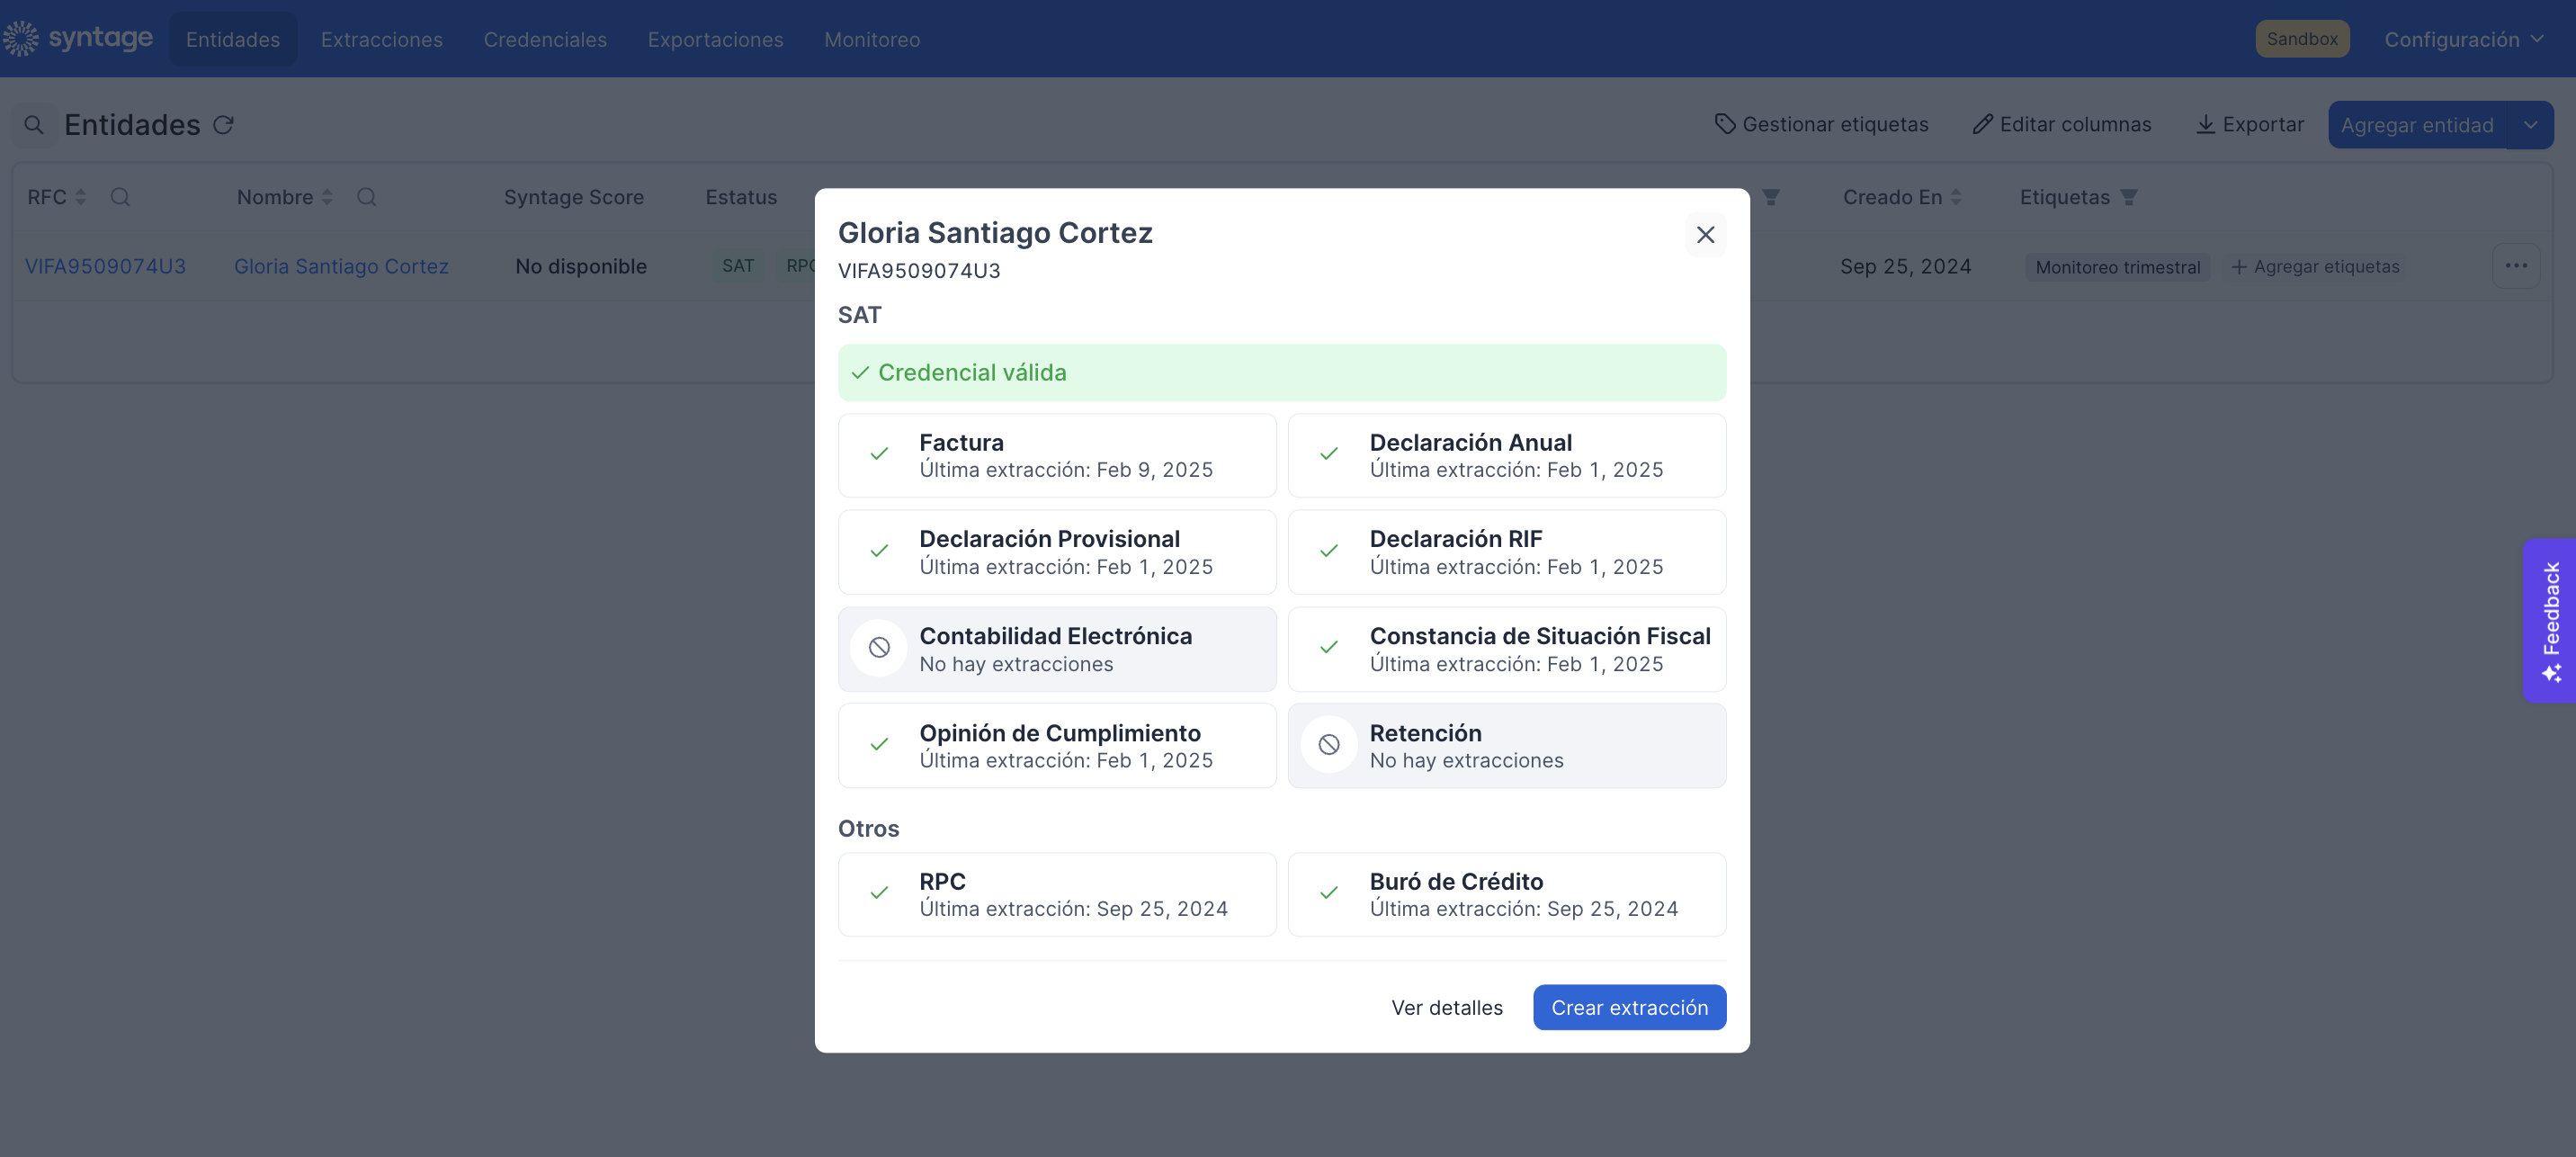Image resolution: width=2576 pixels, height=1157 pixels.
Task: Click the Contabilidad Electrónica disabled icon
Action: pos(879,648)
